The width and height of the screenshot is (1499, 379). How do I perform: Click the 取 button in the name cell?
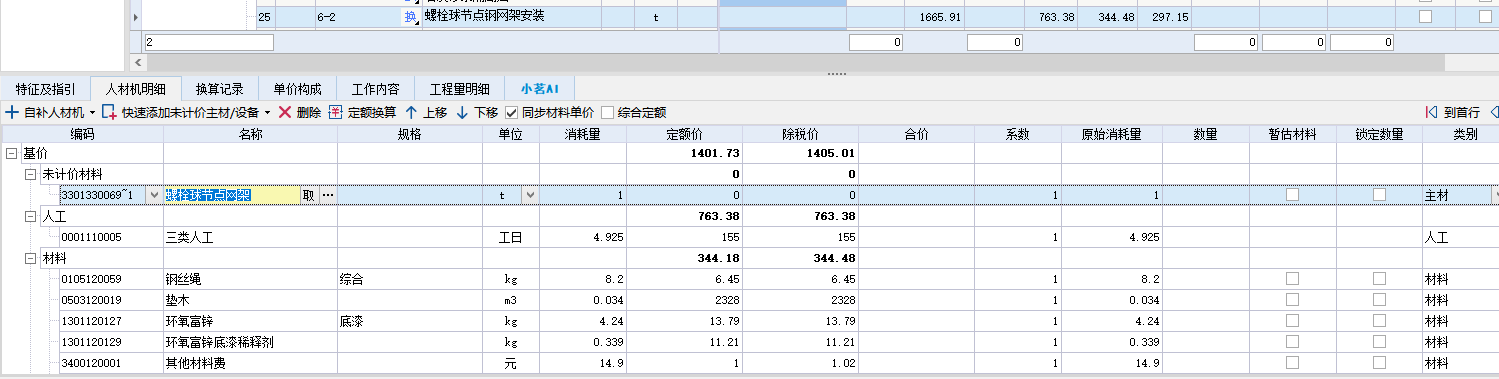coord(309,196)
